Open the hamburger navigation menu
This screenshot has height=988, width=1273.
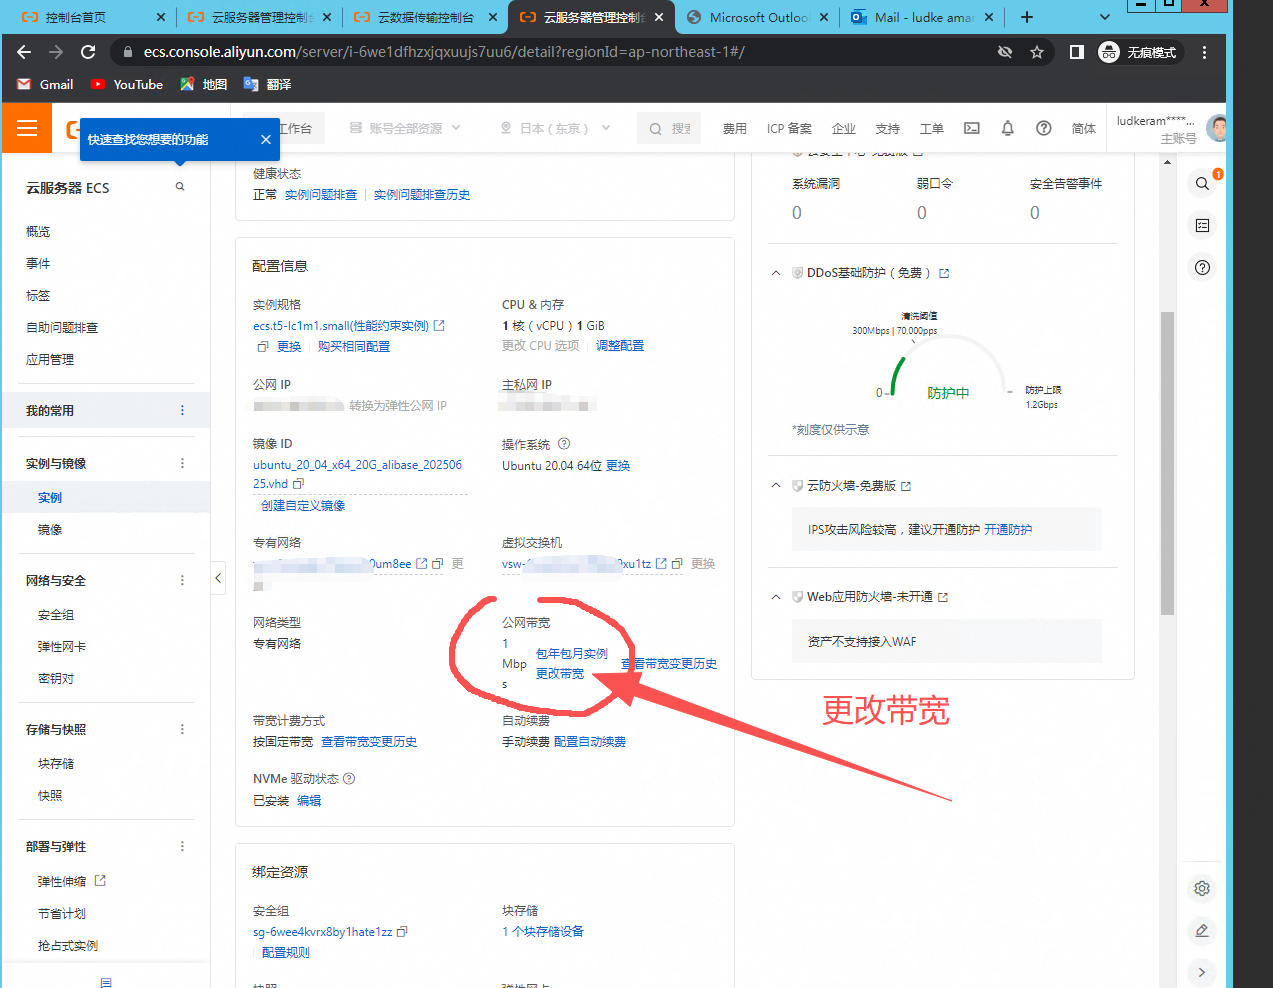(27, 128)
